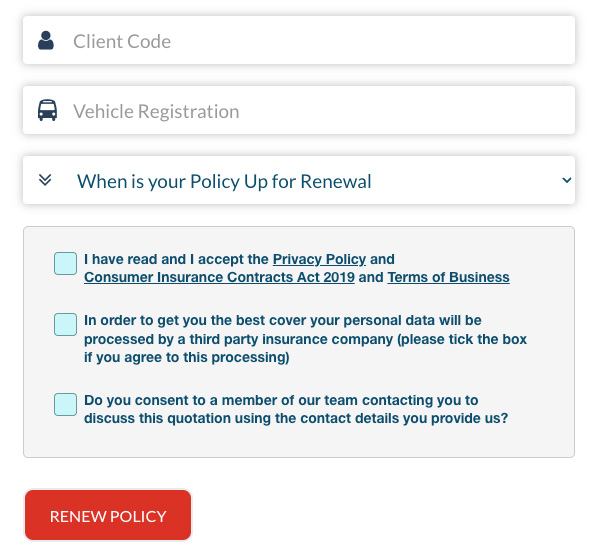
Task: Focus the Vehicle Registration input field
Action: pyautogui.click(x=400, y=111)
